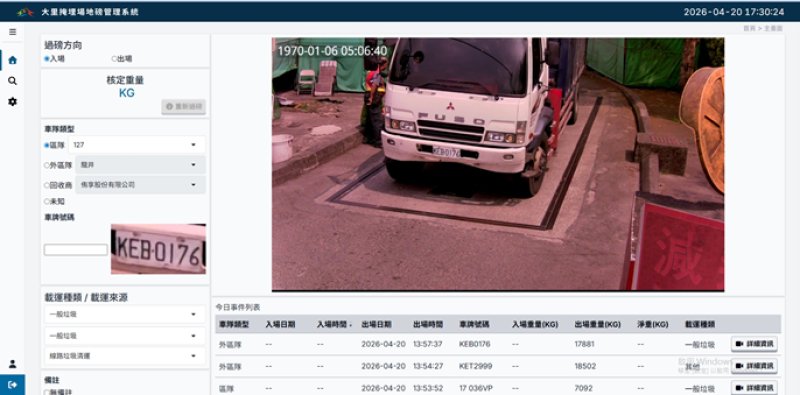
Task: Click the 13:53:52 exit time cell
Action: [x=429, y=388]
